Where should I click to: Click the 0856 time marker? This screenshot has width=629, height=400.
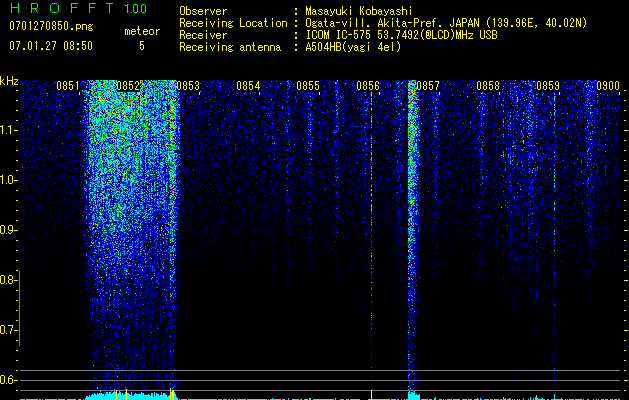[x=368, y=86]
